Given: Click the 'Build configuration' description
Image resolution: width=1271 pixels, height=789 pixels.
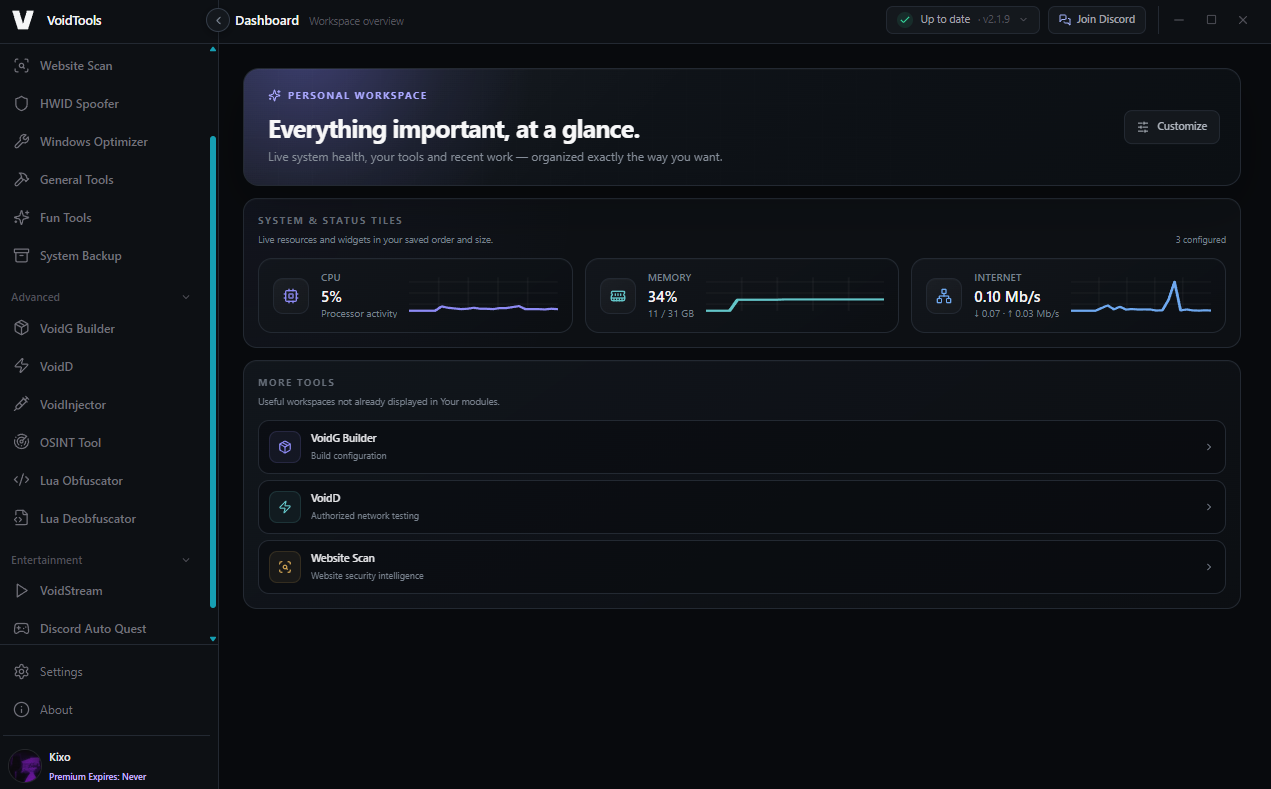Looking at the screenshot, I should click(349, 456).
